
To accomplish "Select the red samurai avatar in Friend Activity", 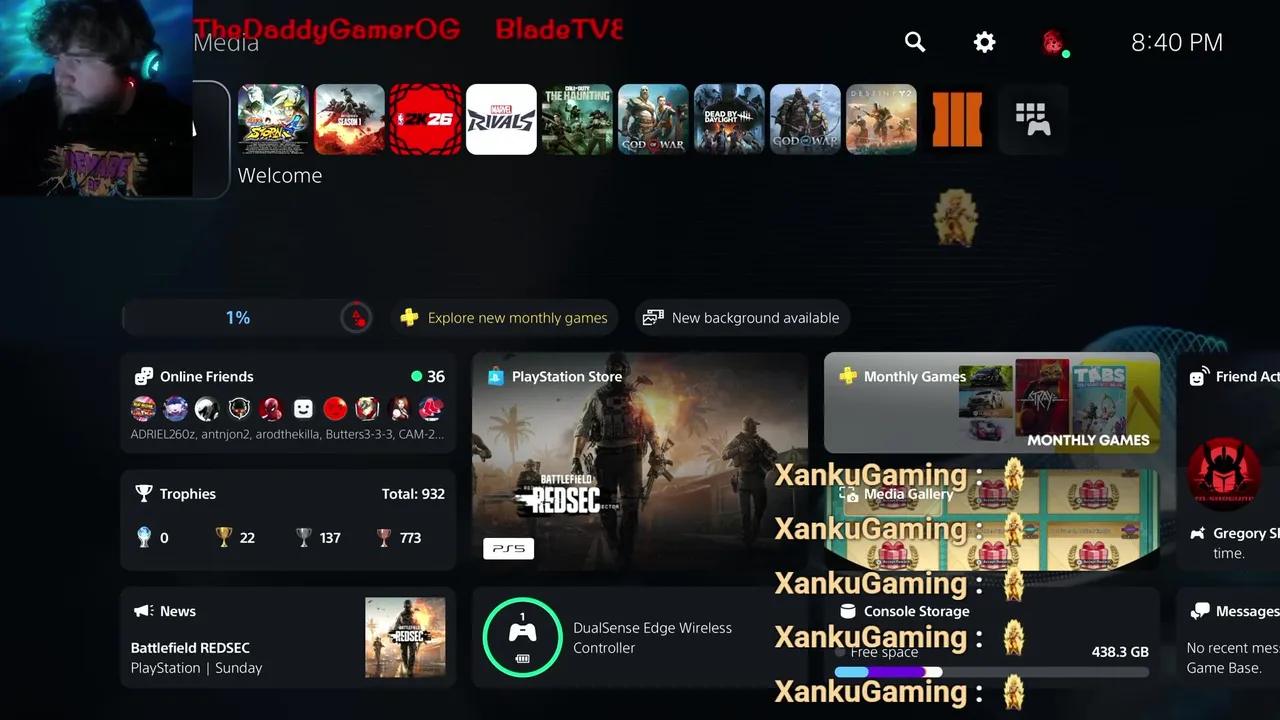I will [1223, 473].
